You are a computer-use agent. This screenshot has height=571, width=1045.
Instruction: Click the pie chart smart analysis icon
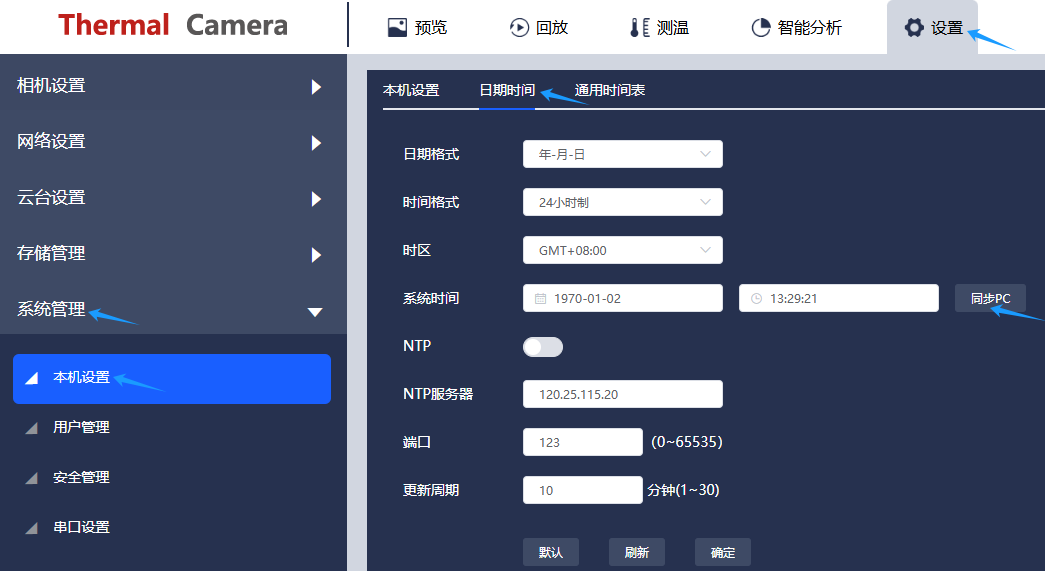click(761, 28)
